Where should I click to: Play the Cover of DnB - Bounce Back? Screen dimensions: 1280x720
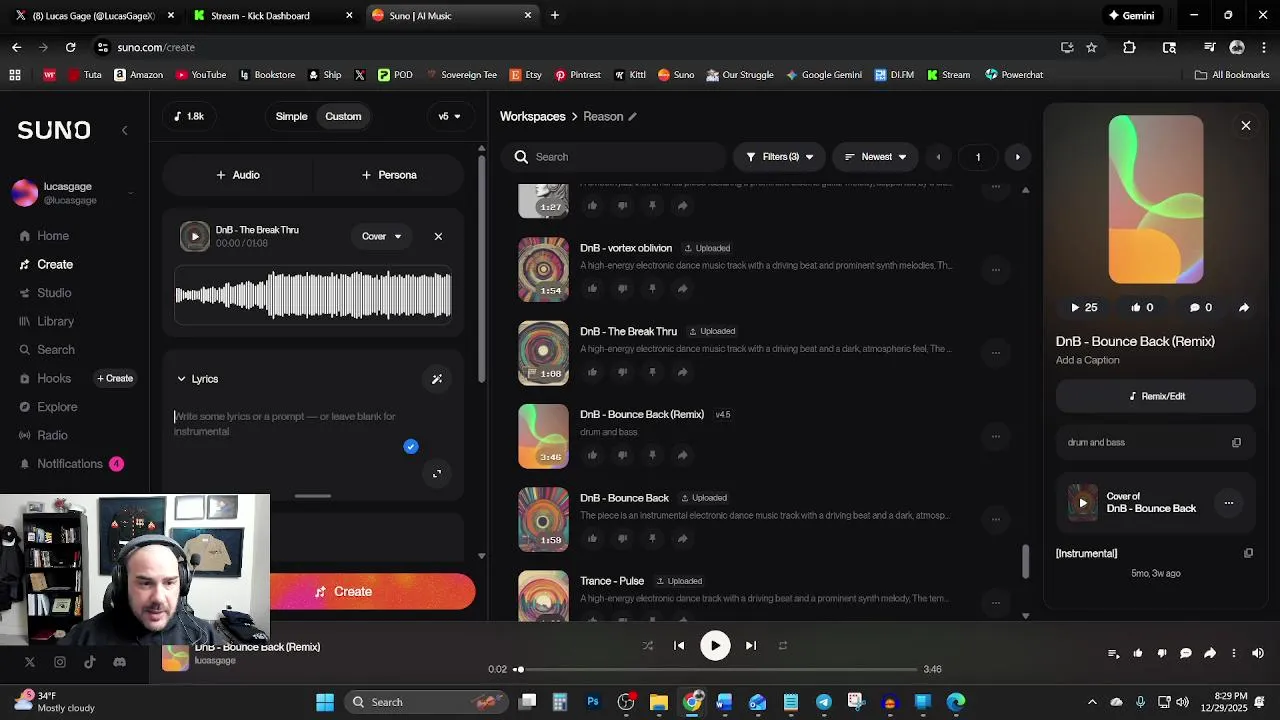click(1083, 503)
